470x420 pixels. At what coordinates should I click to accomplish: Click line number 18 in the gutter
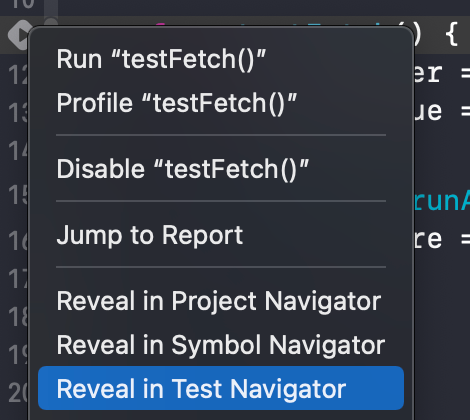coord(18,316)
